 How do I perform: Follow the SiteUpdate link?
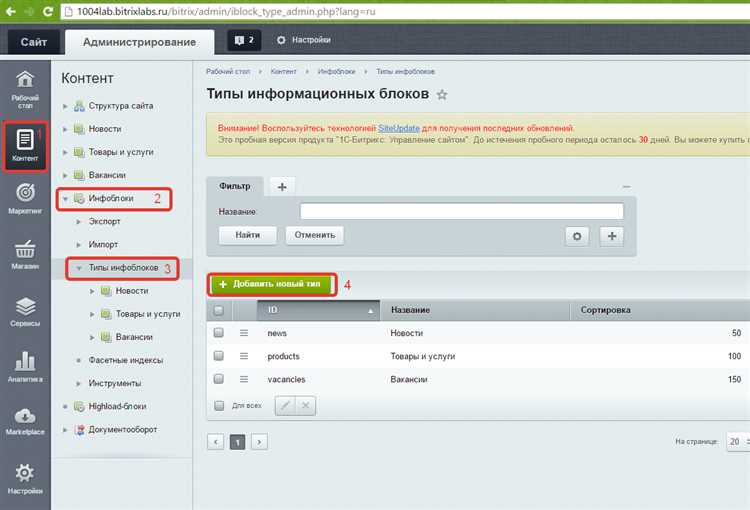[x=398, y=128]
